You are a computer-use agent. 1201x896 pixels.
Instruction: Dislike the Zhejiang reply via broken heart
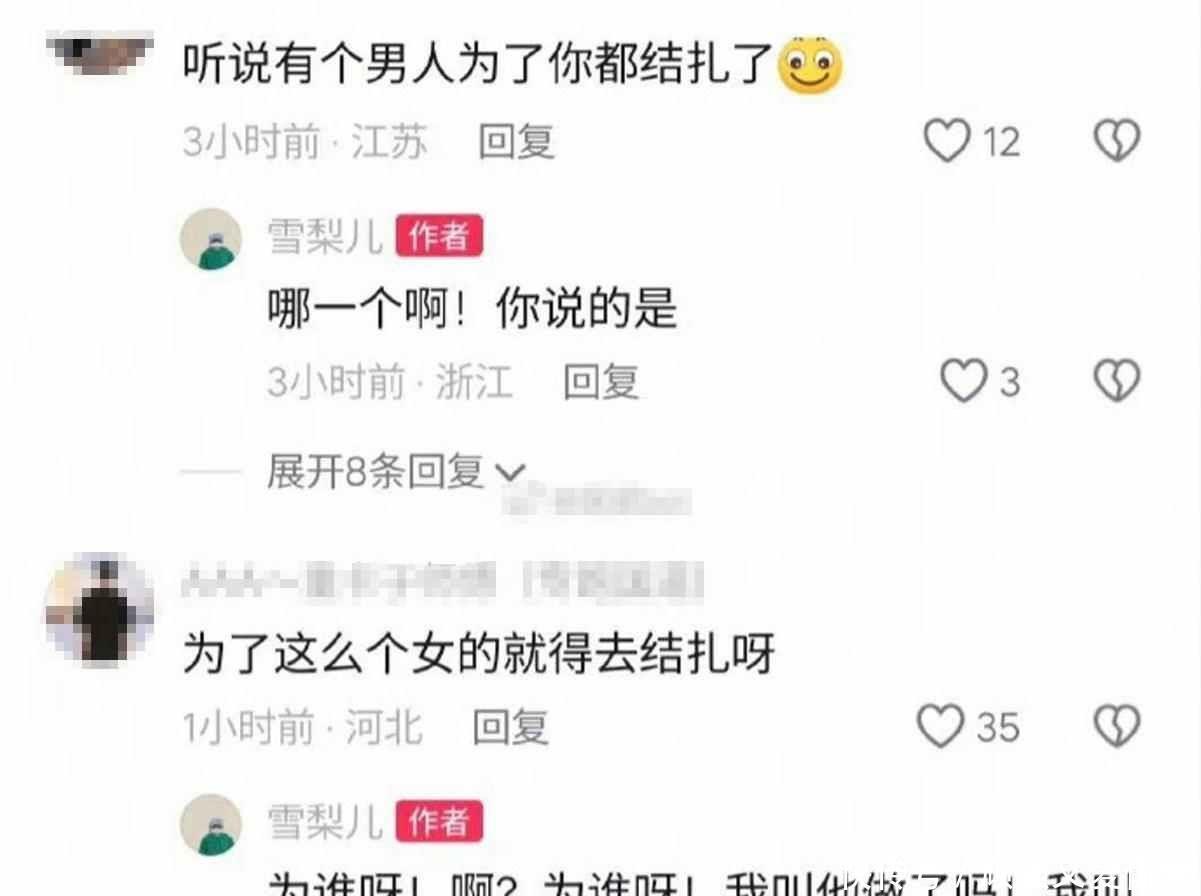1116,381
